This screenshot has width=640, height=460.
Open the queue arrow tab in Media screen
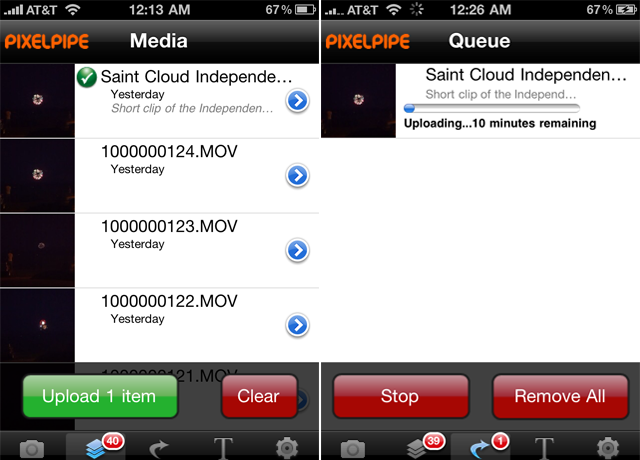coord(159,449)
